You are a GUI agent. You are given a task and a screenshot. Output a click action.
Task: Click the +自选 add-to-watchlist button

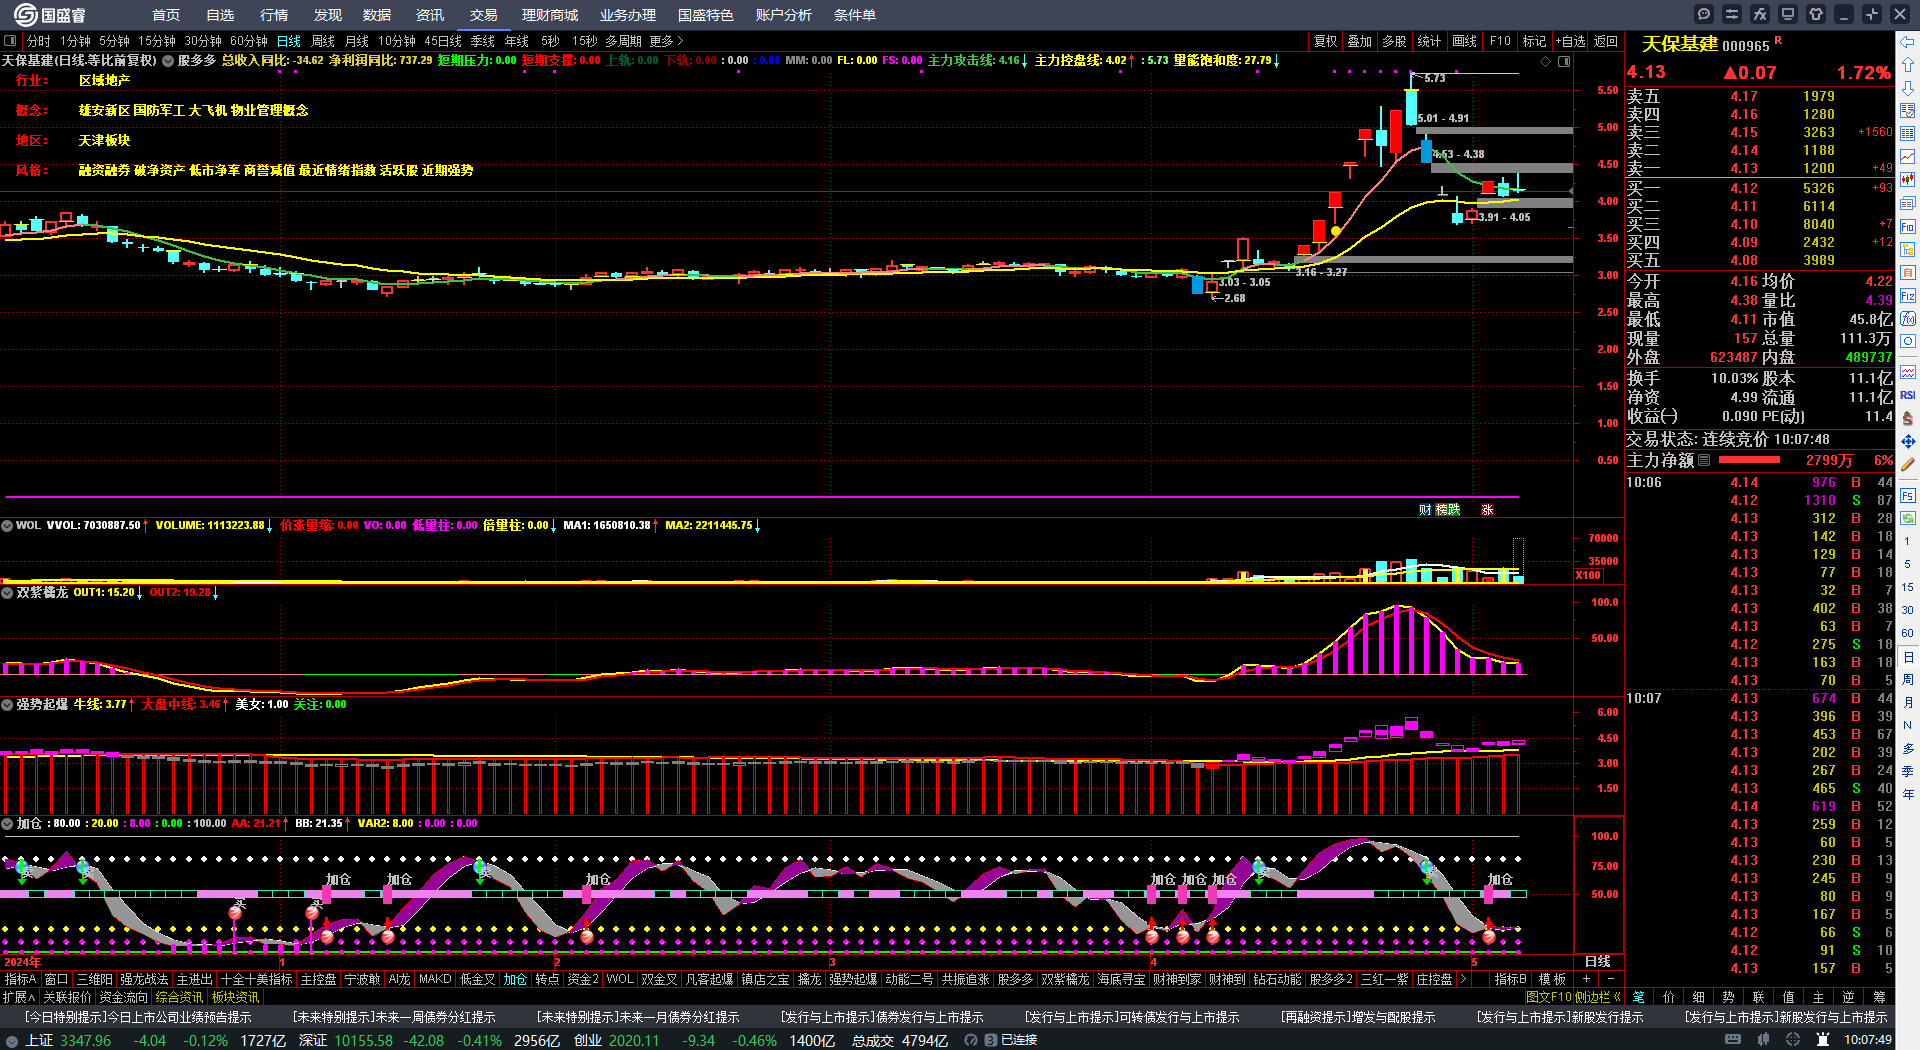point(1570,41)
